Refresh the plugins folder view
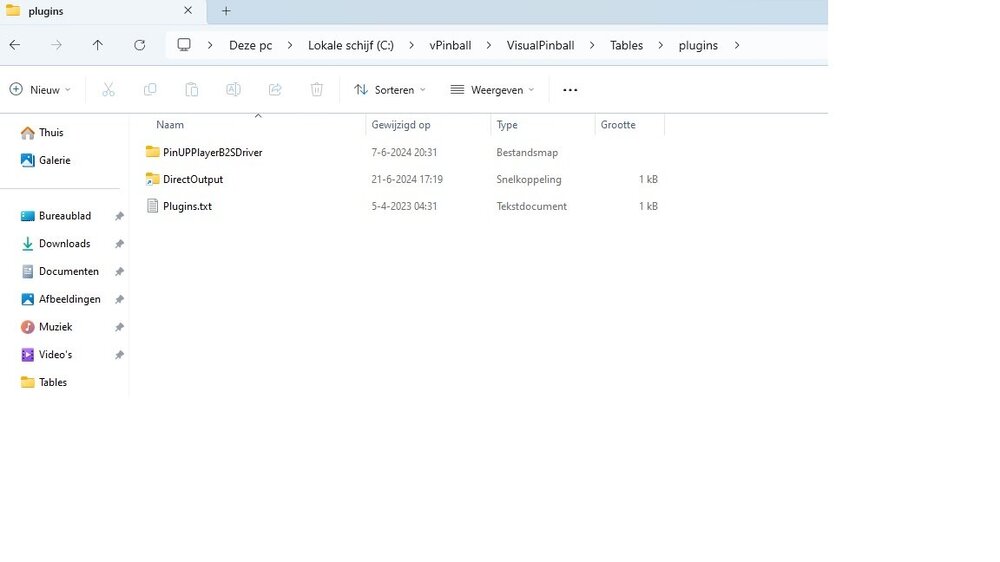This screenshot has width=1000, height=562. (x=140, y=45)
